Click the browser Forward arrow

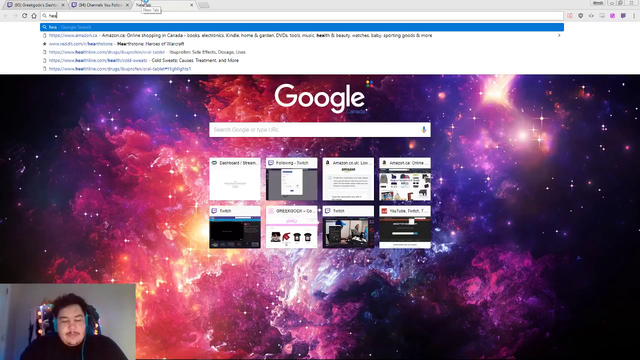coord(15,16)
